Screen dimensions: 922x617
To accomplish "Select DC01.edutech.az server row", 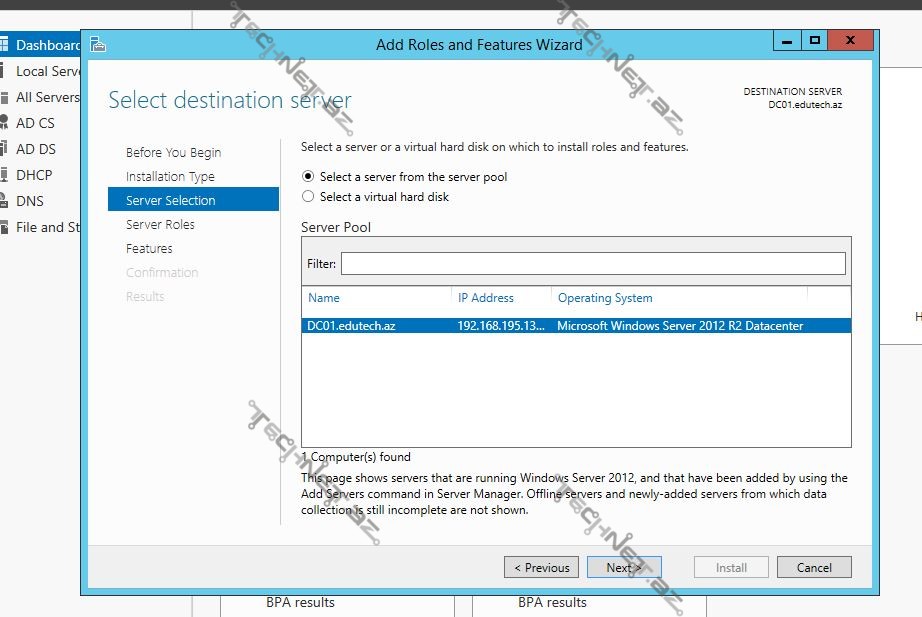I will [x=575, y=326].
